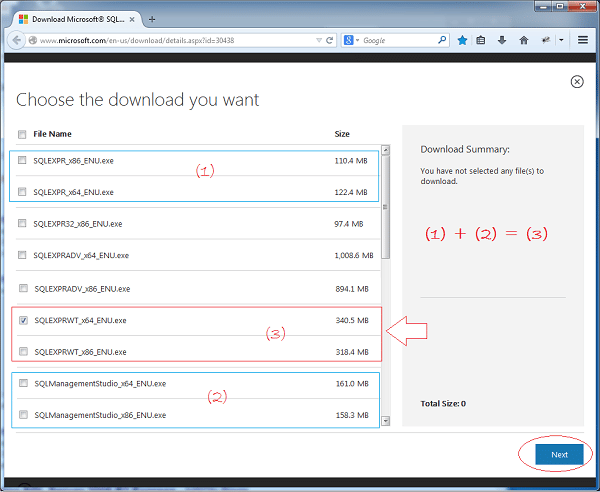Switch to the Download Microsoft SQL tab
600x492 pixels.
(x=77, y=19)
